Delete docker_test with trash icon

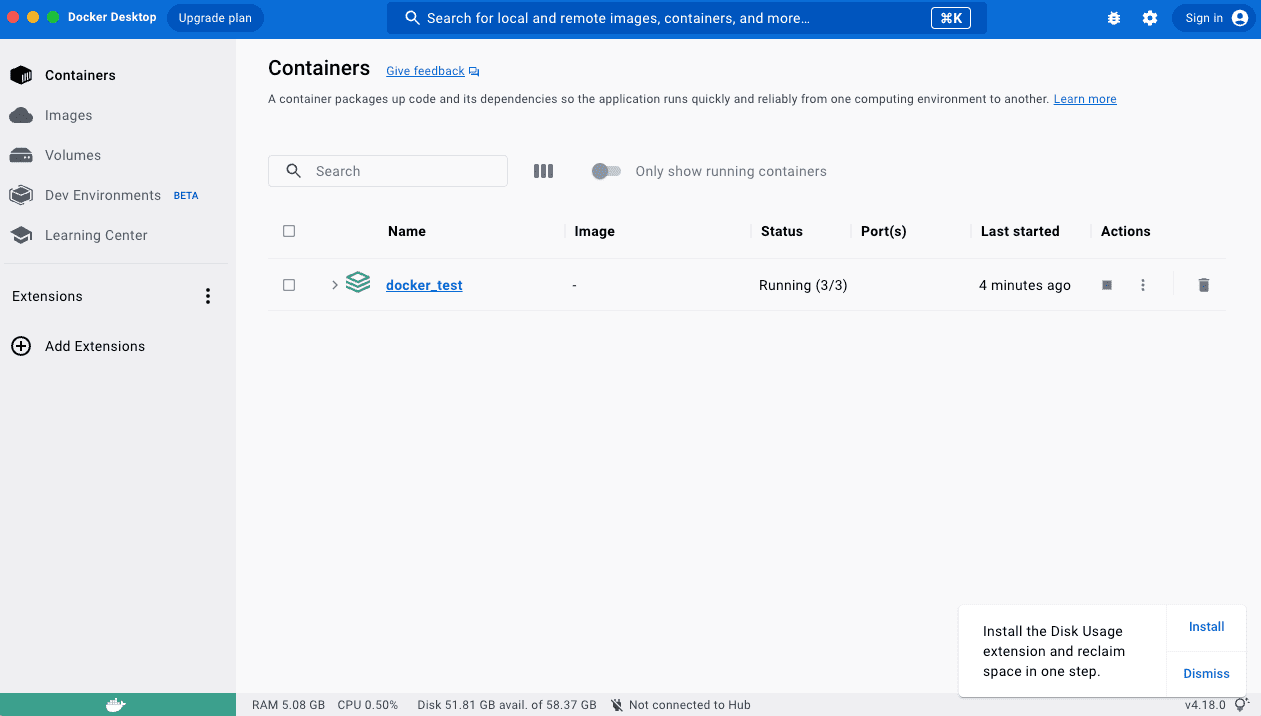point(1204,285)
